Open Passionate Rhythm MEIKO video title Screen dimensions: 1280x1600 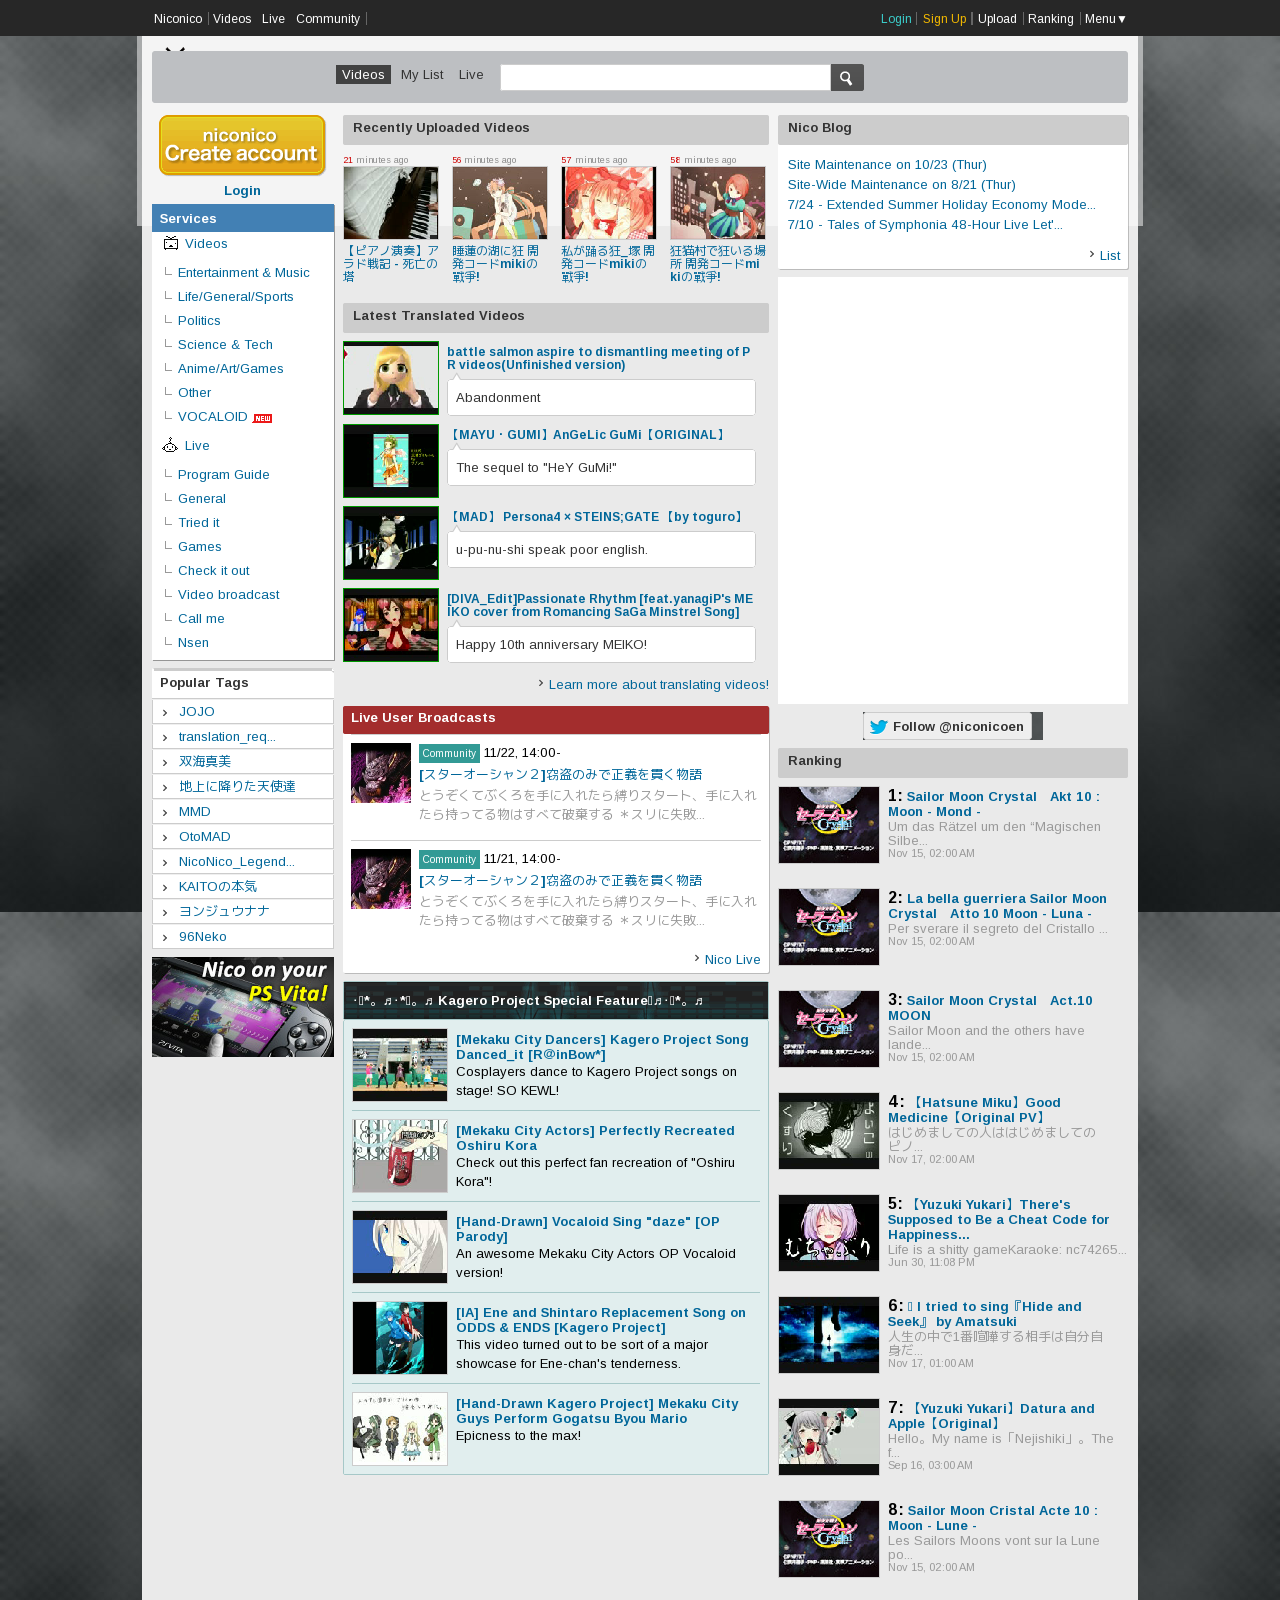[x=600, y=606]
